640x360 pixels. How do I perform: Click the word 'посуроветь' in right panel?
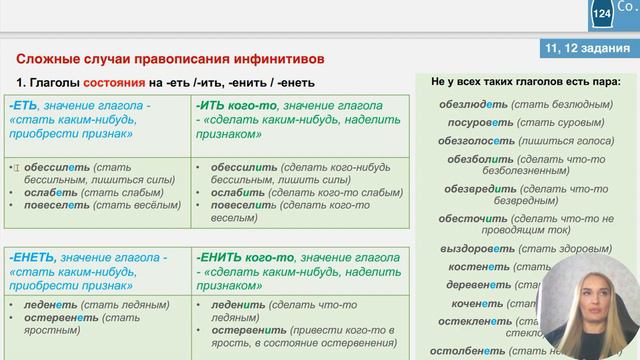480,122
